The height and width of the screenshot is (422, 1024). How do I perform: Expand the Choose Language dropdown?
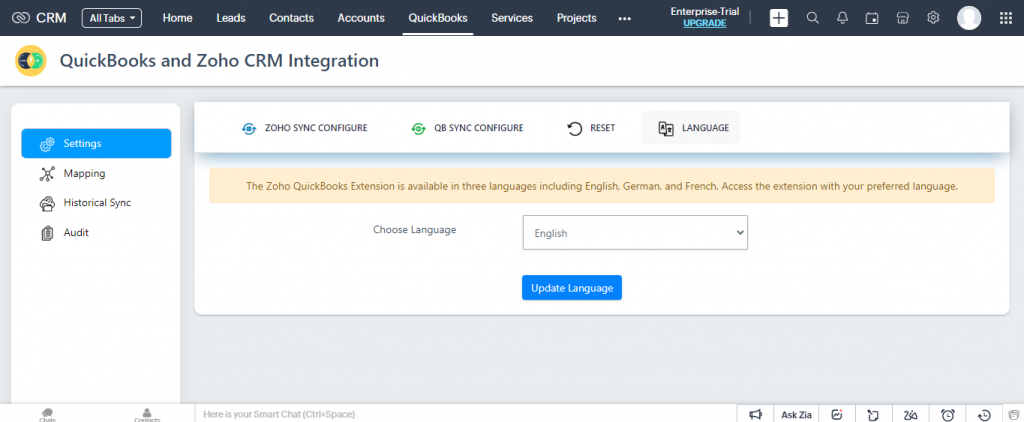point(635,233)
